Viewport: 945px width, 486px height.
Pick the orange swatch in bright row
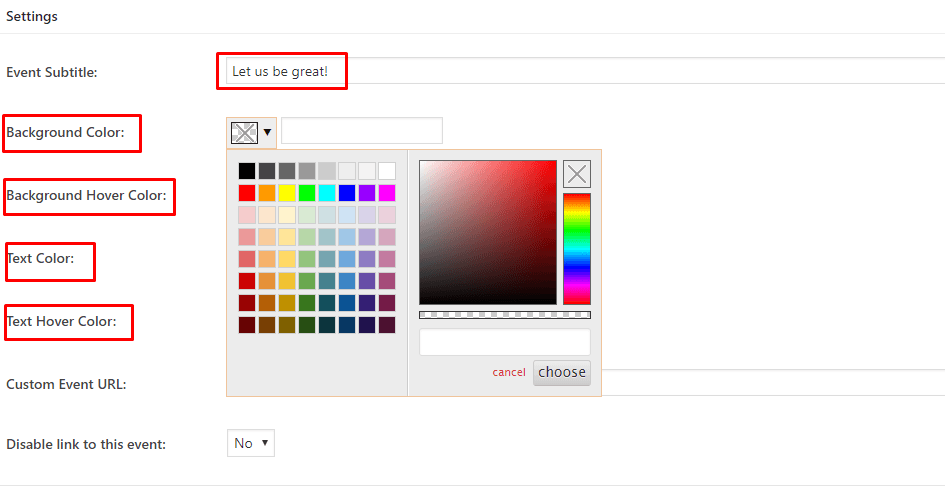pyautogui.click(x=267, y=193)
